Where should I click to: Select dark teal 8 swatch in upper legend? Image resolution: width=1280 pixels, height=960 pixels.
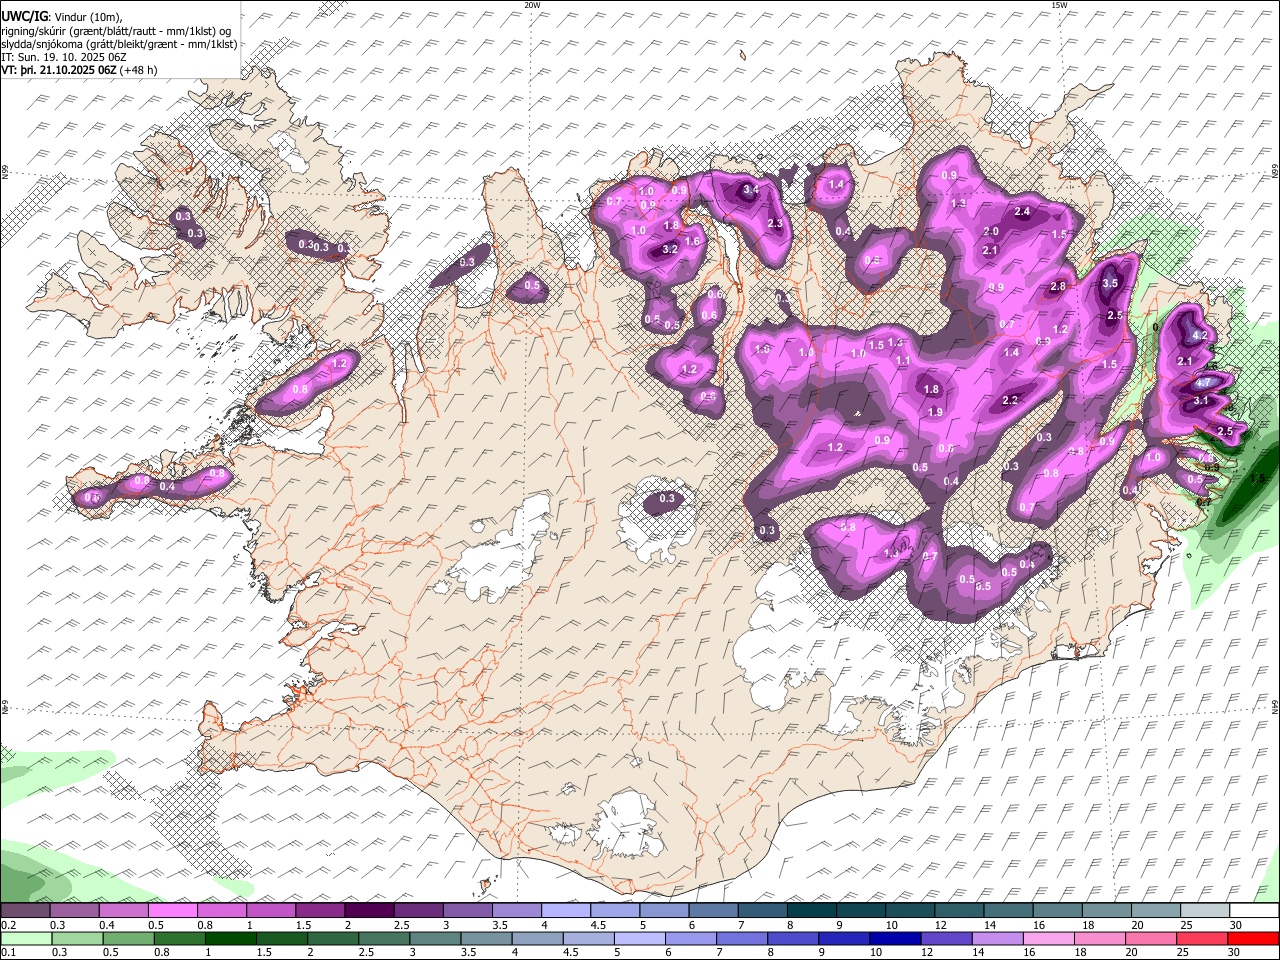812,911
